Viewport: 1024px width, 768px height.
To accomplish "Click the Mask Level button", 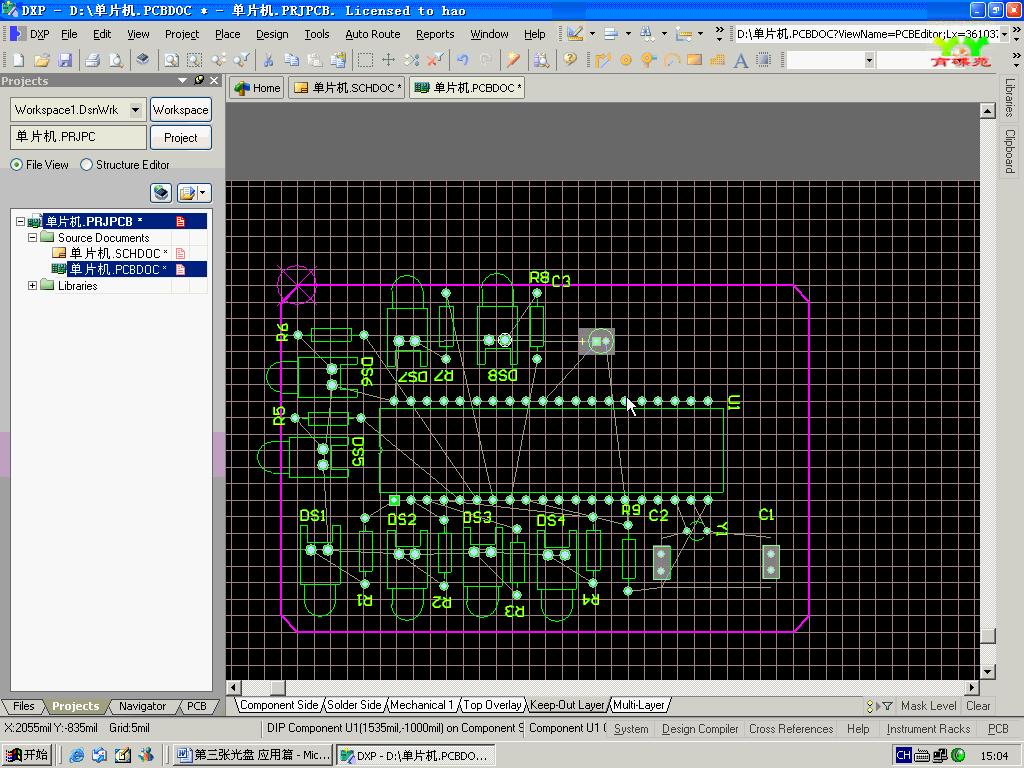I will click(x=928, y=706).
